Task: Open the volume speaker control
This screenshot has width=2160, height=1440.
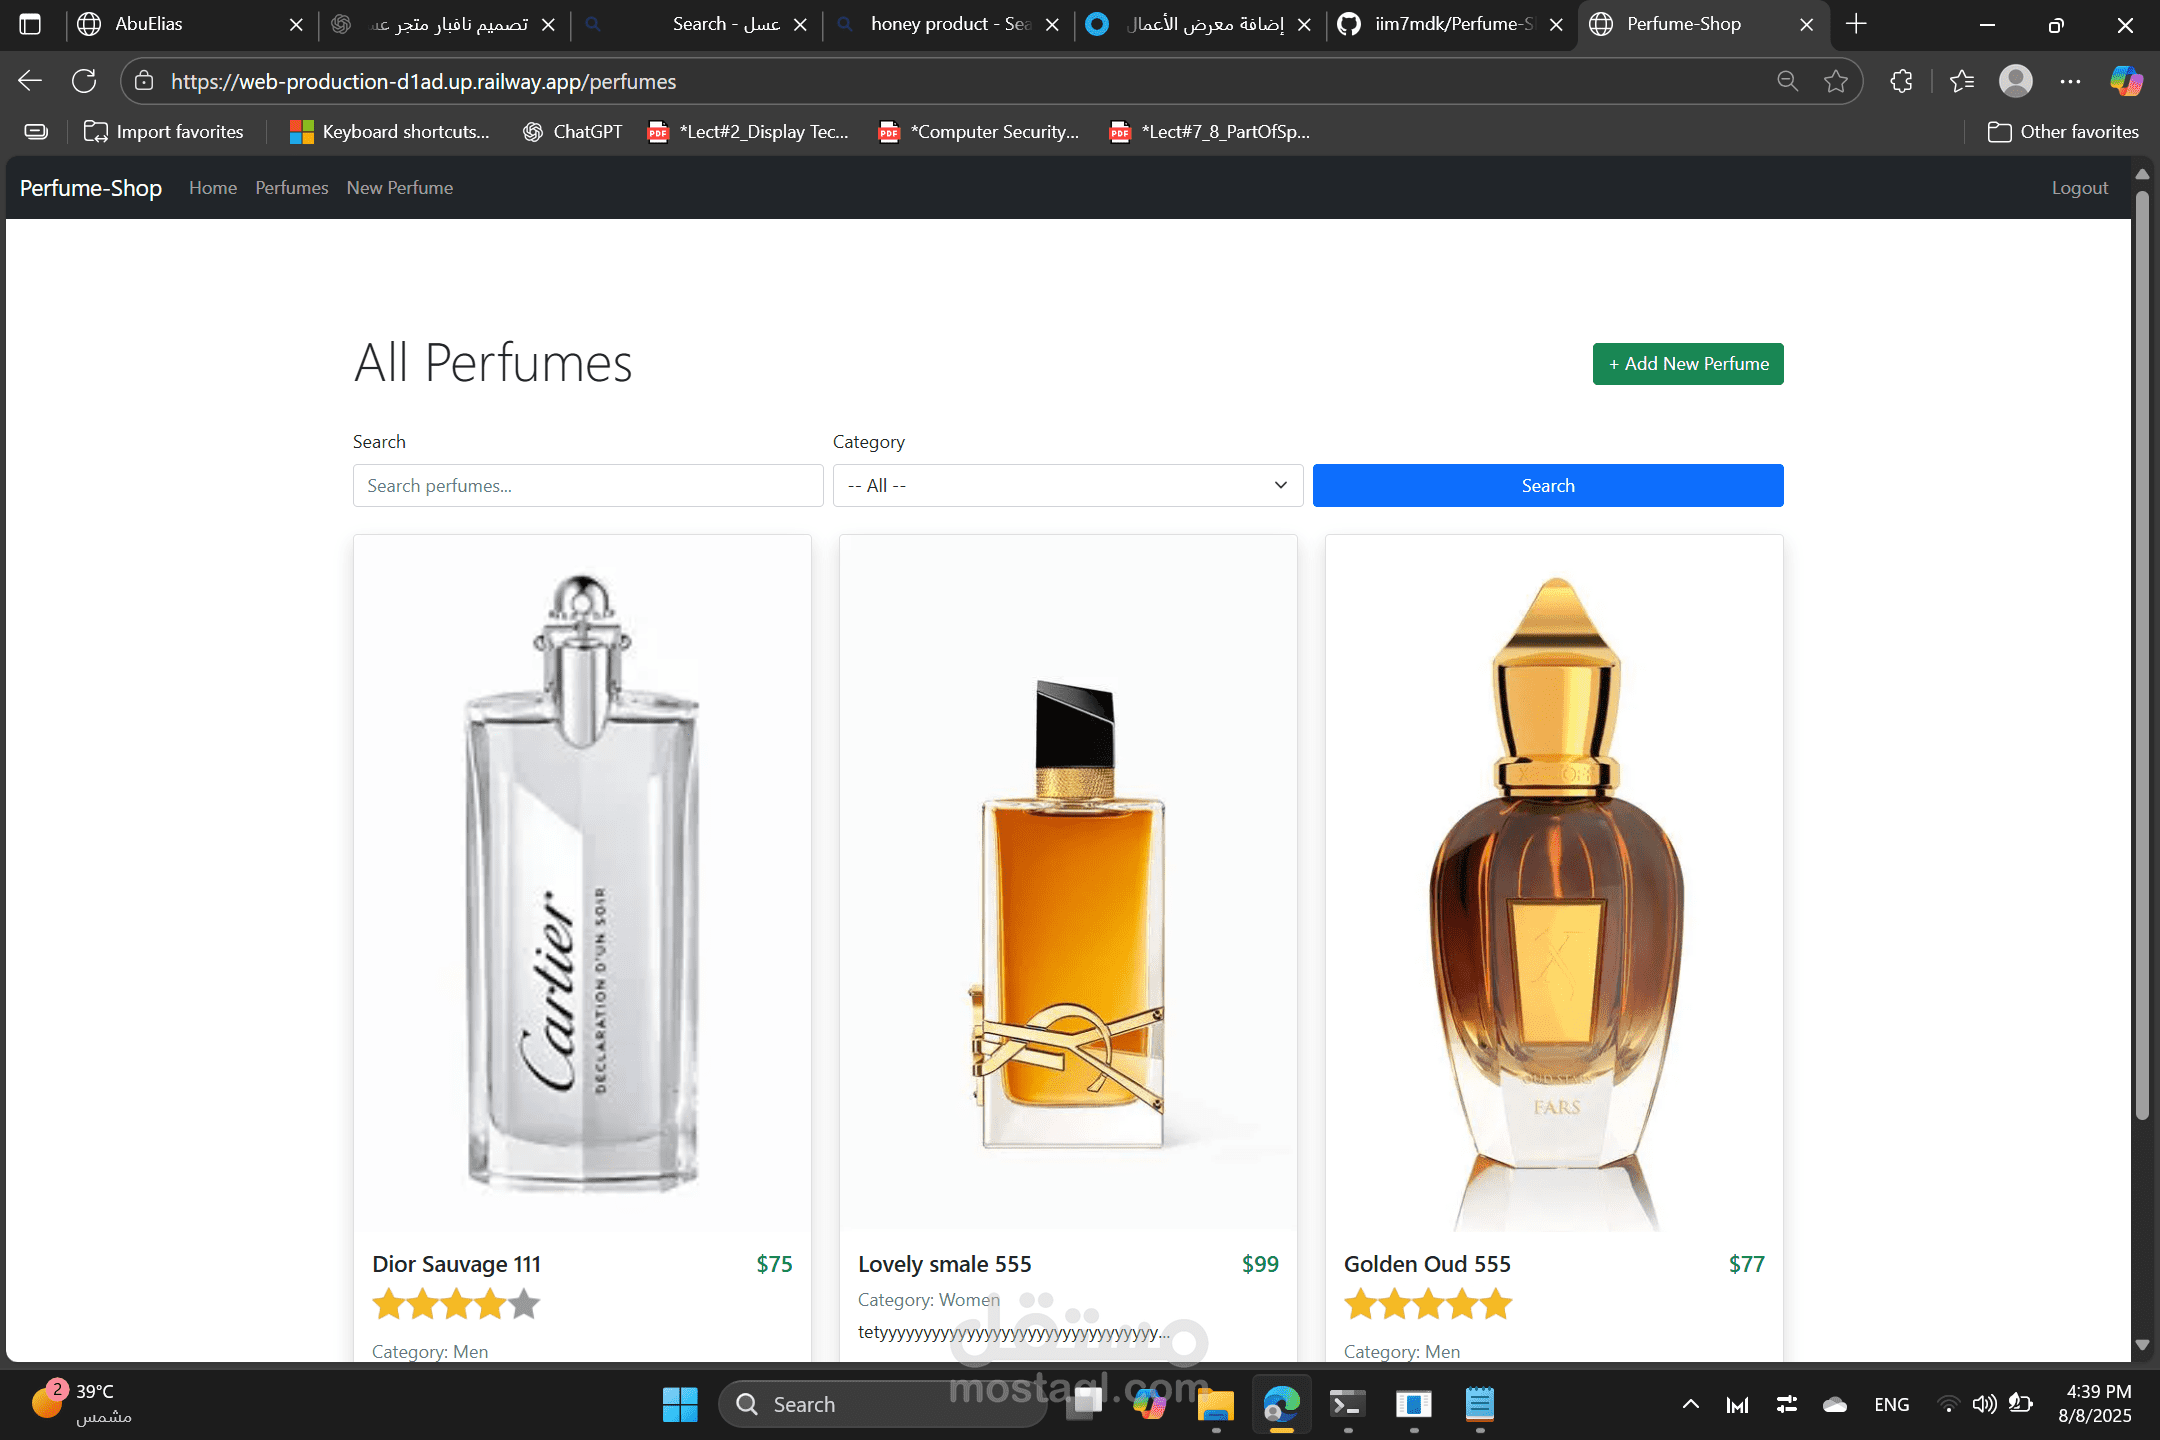Action: pyautogui.click(x=1984, y=1404)
